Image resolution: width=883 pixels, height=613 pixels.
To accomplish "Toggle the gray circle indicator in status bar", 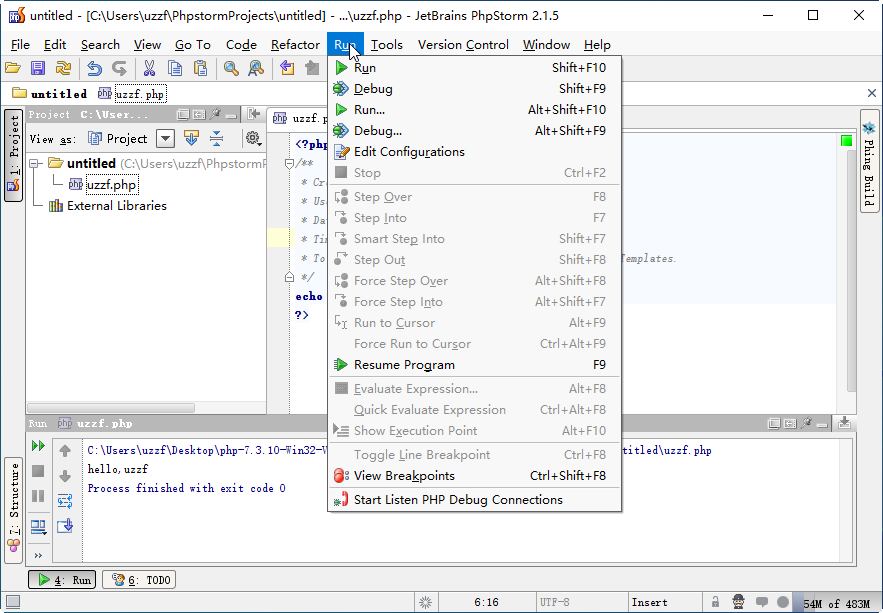I will pyautogui.click(x=783, y=602).
